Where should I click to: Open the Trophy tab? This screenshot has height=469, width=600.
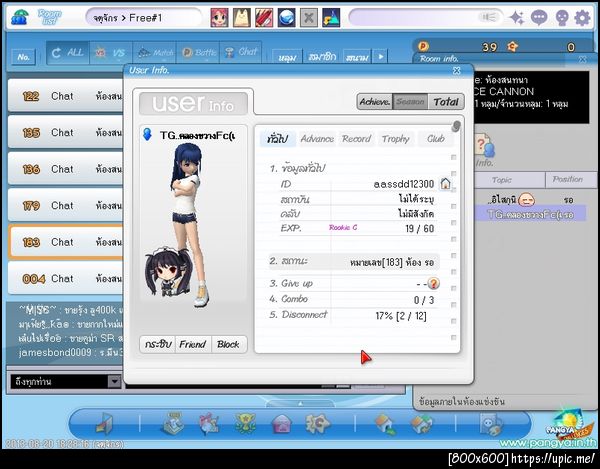click(x=396, y=139)
